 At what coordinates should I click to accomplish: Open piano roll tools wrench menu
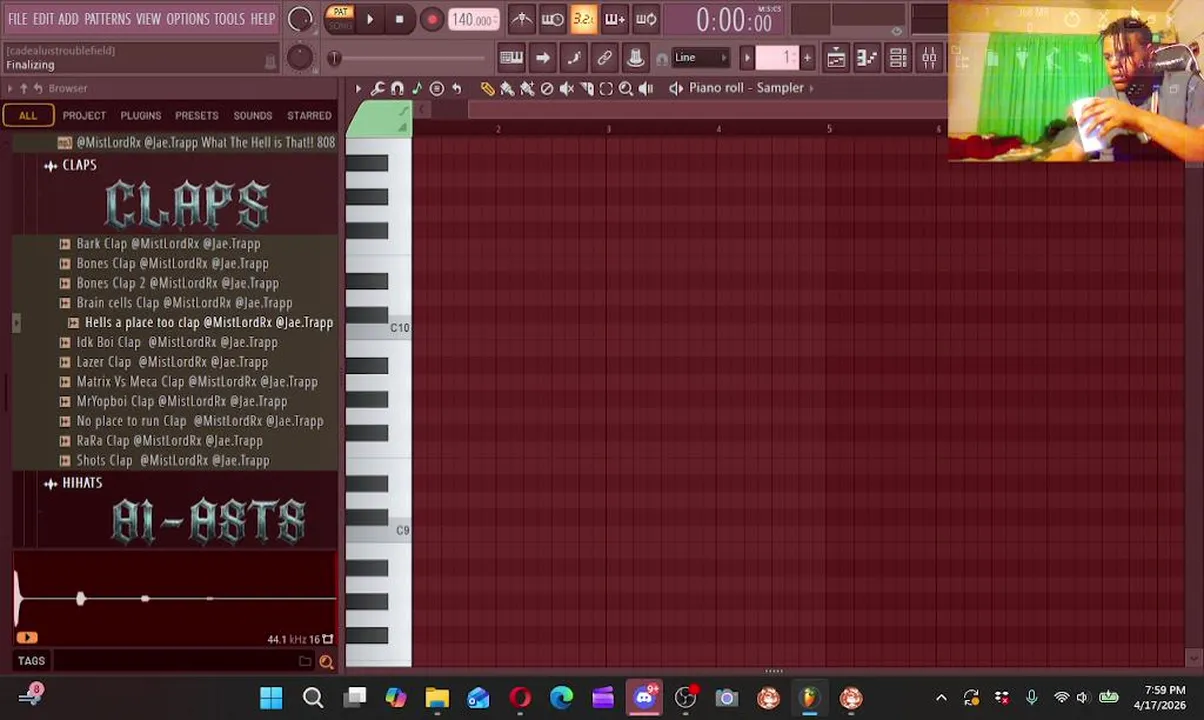pos(378,88)
